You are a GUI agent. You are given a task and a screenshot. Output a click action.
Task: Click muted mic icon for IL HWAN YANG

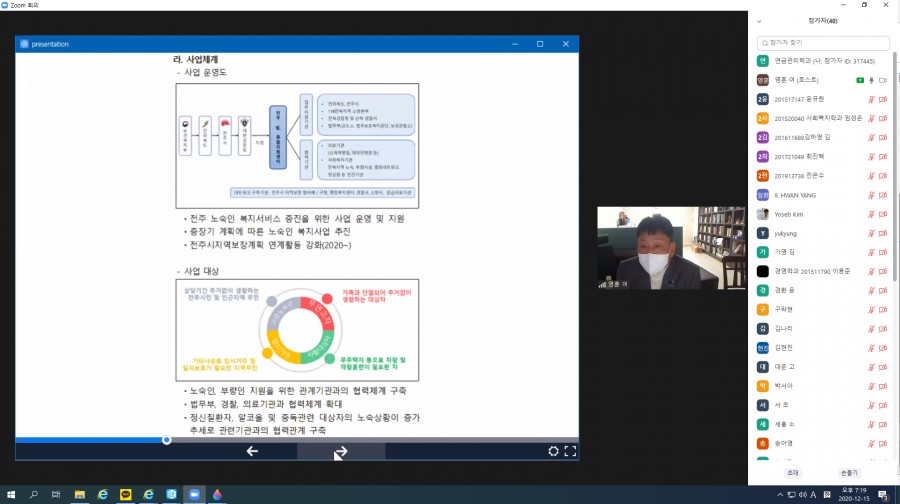(x=871, y=195)
